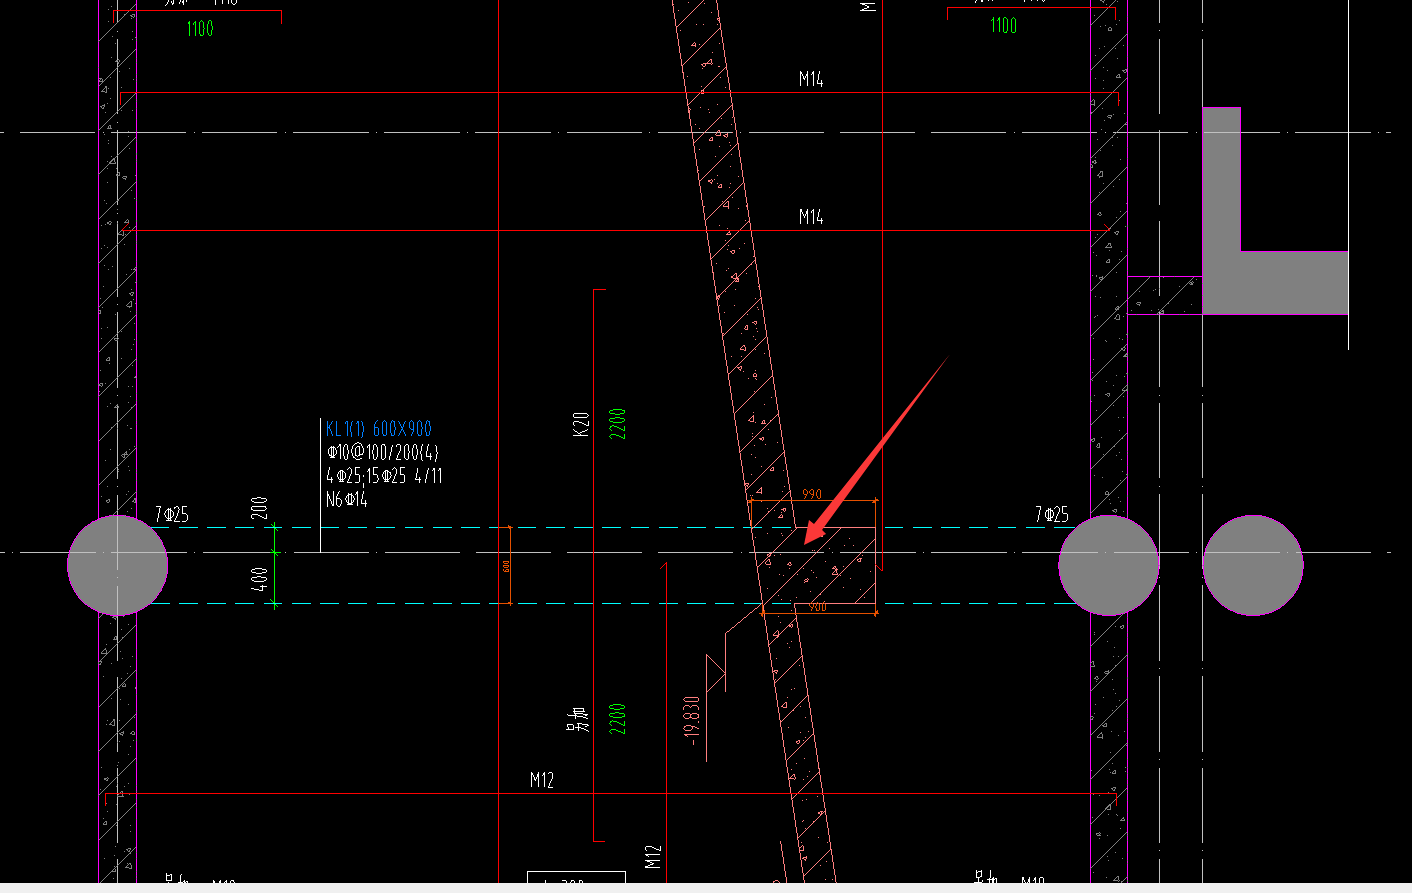Click the orange 990 dimension text

pyautogui.click(x=812, y=494)
